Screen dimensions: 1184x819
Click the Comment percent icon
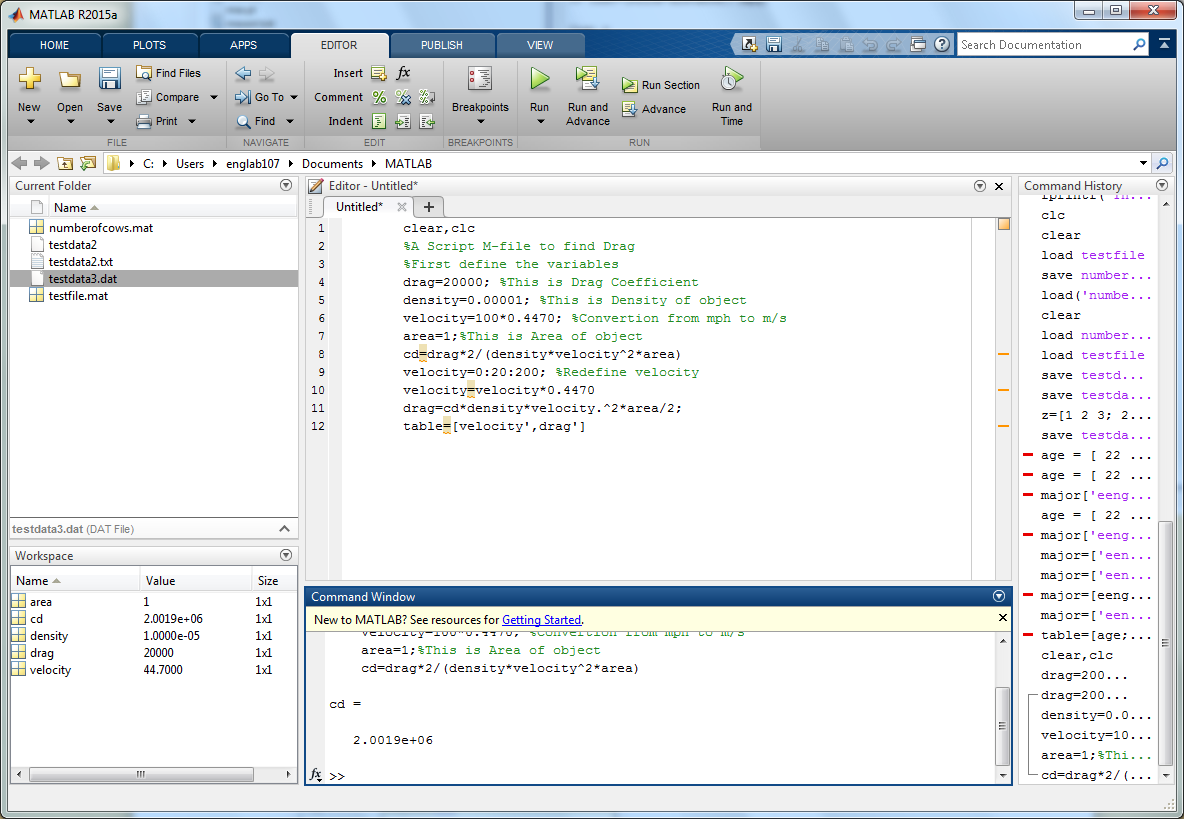(379, 97)
